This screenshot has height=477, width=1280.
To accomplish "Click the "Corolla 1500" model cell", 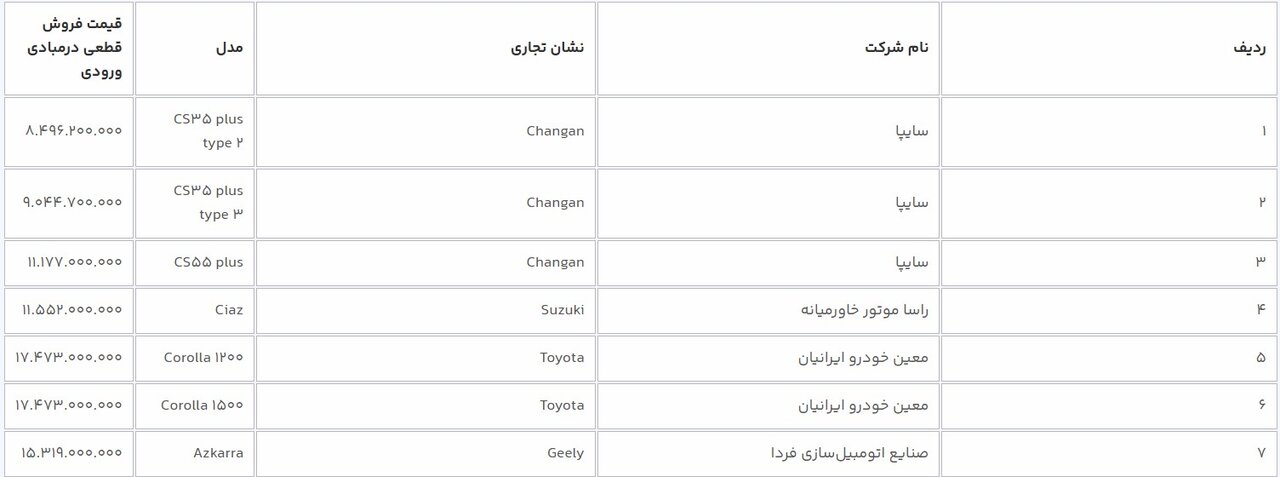I will (202, 405).
